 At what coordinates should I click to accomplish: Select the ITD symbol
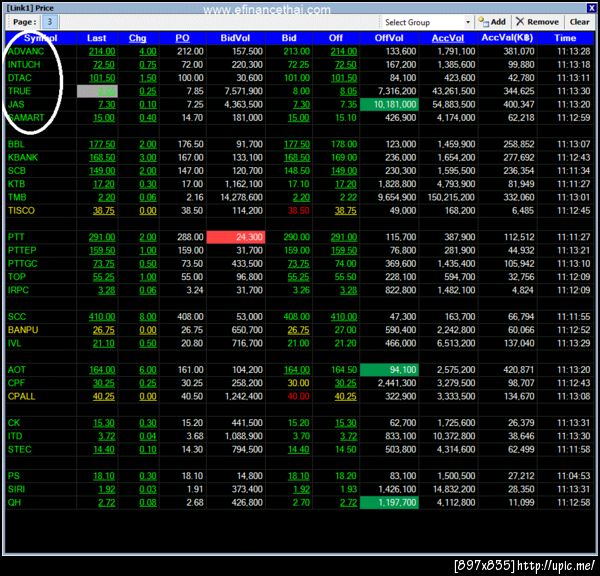[x=15, y=436]
